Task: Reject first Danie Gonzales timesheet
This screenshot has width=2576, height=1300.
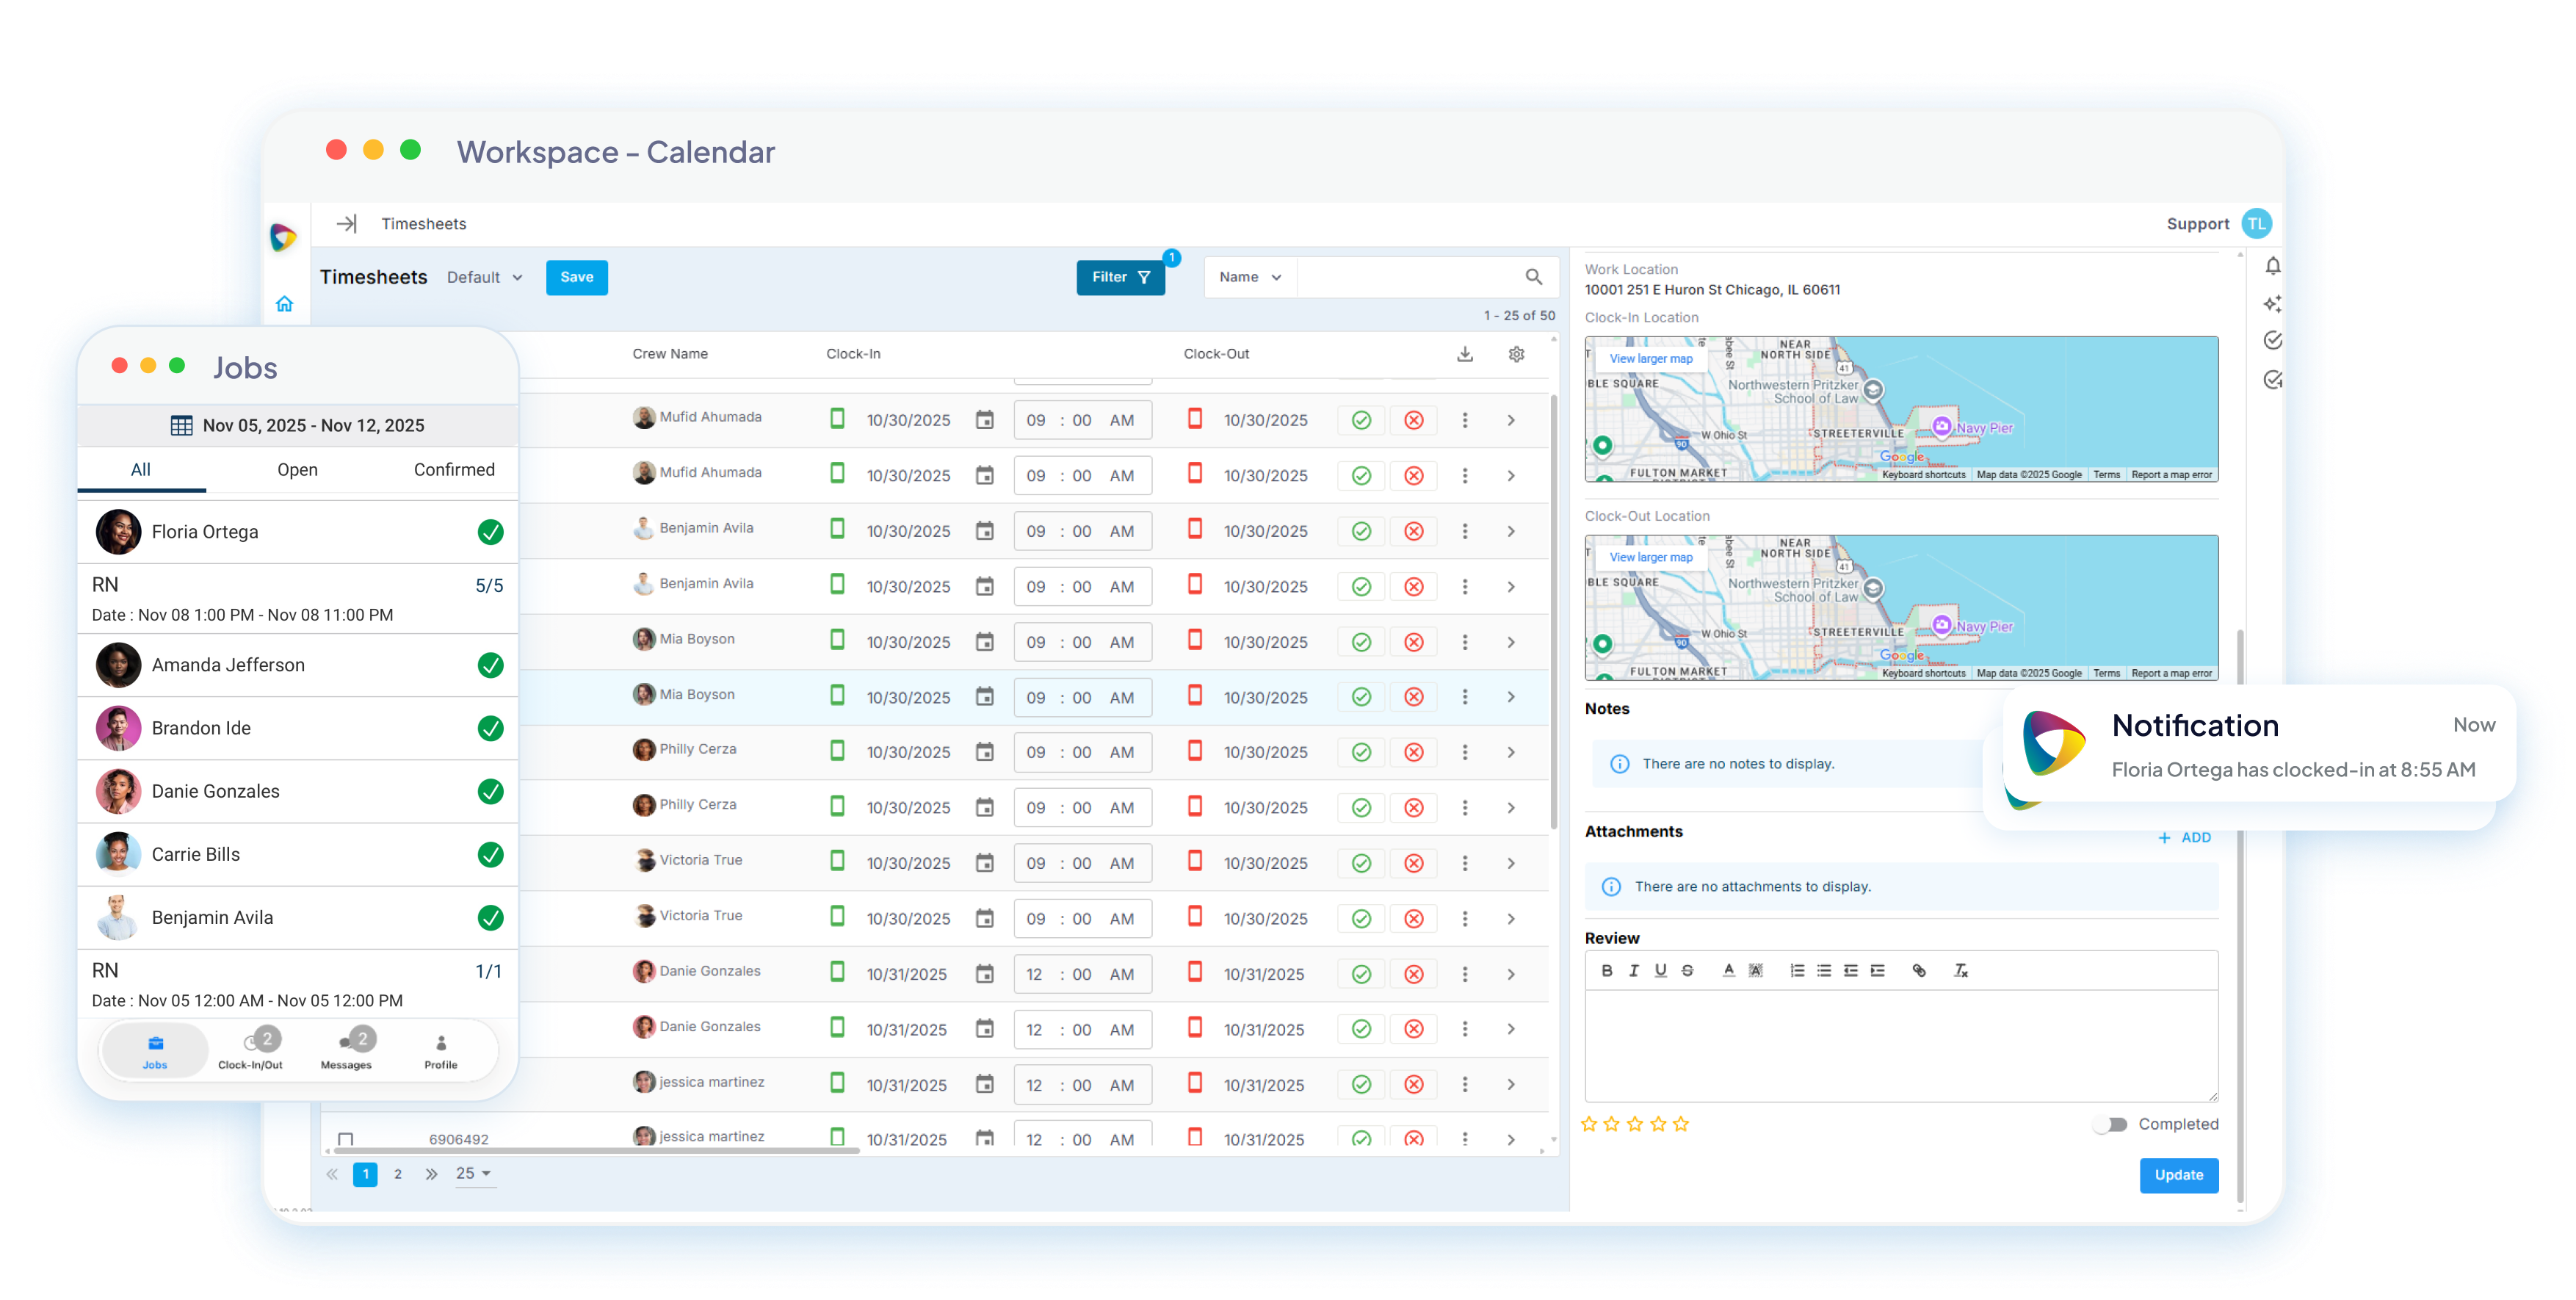Action: coord(1414,974)
